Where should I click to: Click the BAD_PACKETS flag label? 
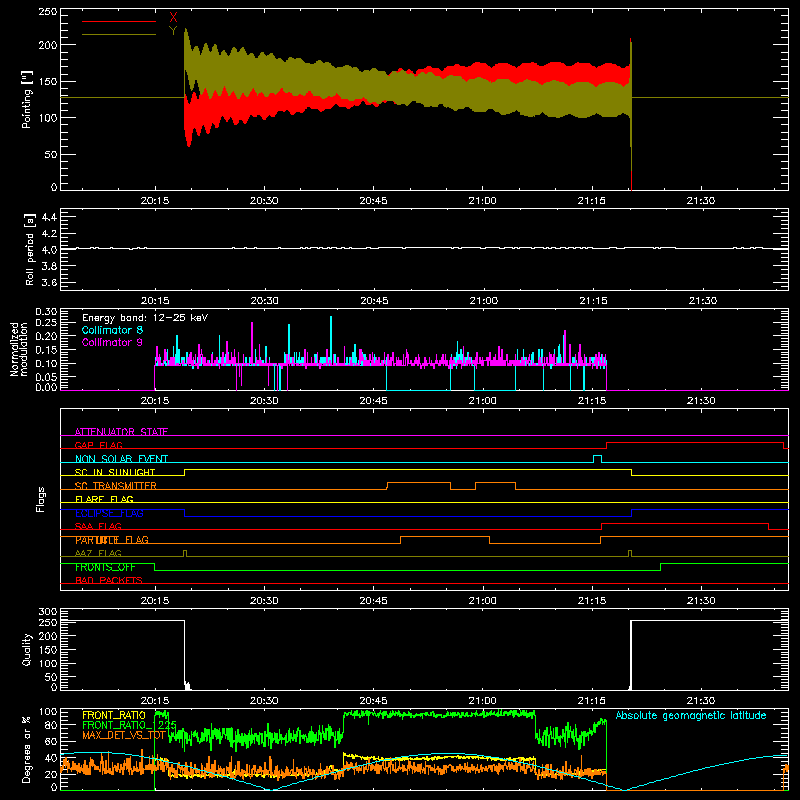tap(109, 580)
